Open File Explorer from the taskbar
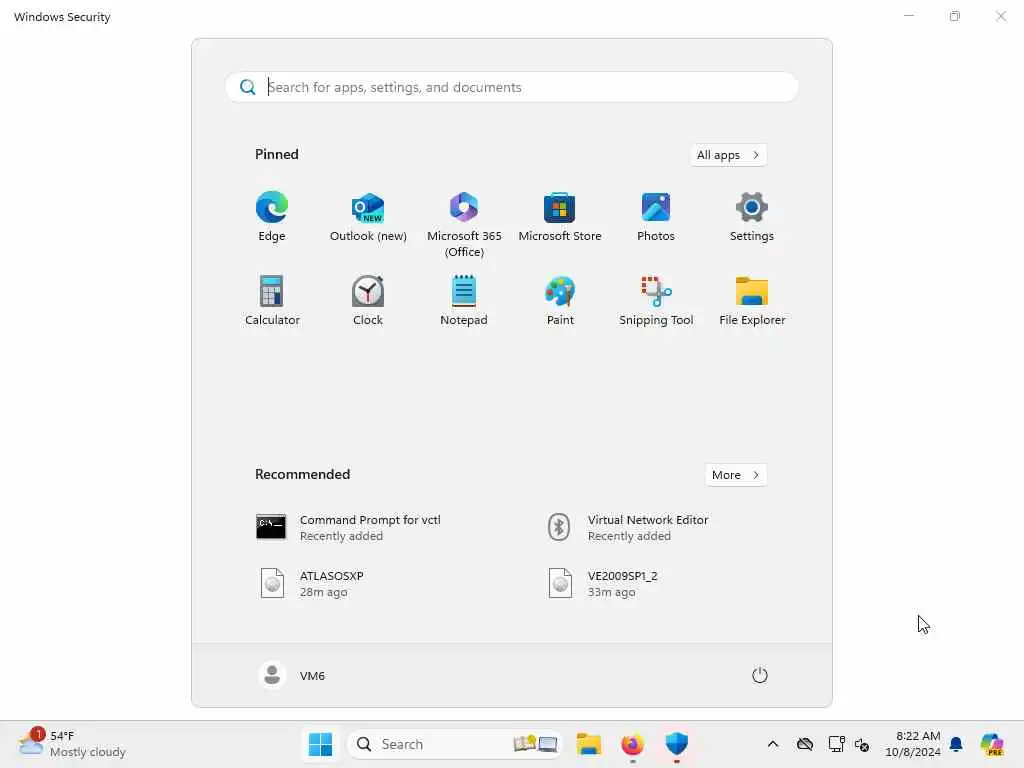Screen dimensions: 1024x768 point(588,744)
